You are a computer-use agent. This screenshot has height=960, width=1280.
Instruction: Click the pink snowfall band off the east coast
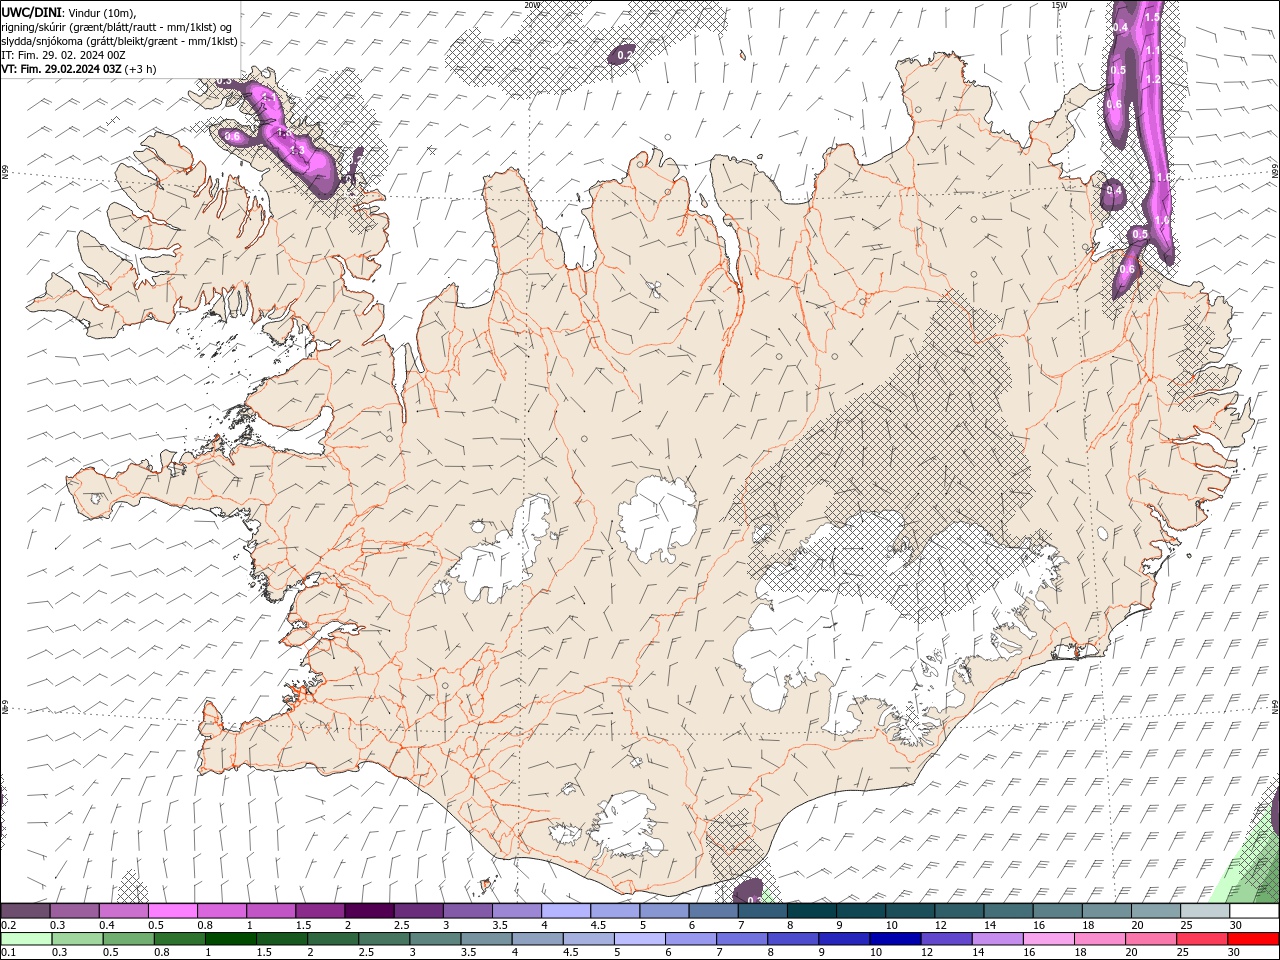[1155, 130]
